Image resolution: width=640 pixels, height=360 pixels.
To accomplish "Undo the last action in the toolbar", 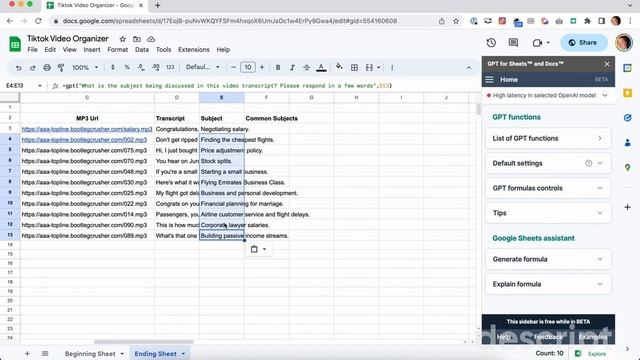I will (x=18, y=68).
